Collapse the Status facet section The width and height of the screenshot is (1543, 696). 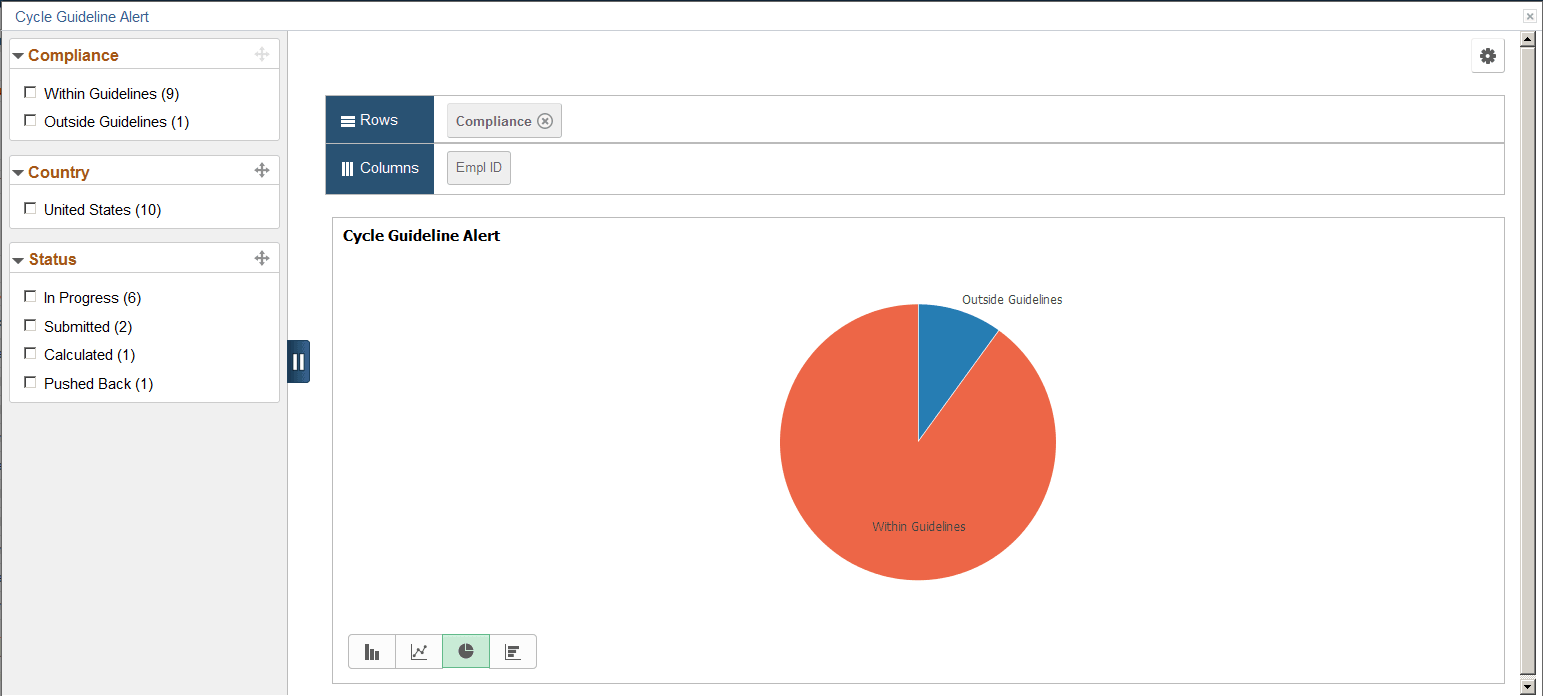coord(17,258)
